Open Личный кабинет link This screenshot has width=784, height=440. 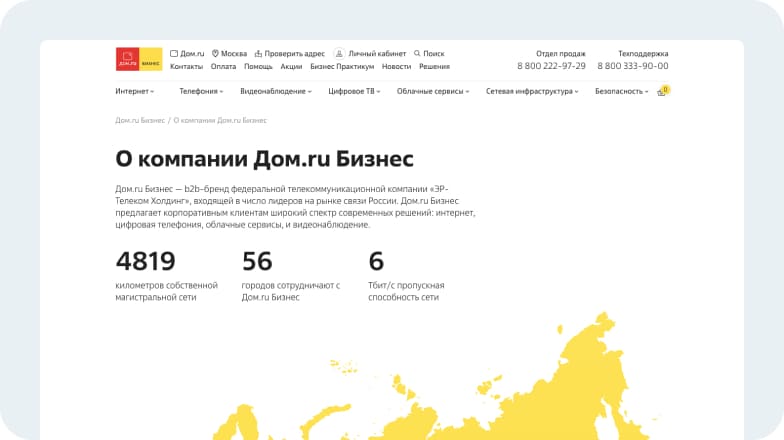coord(377,54)
